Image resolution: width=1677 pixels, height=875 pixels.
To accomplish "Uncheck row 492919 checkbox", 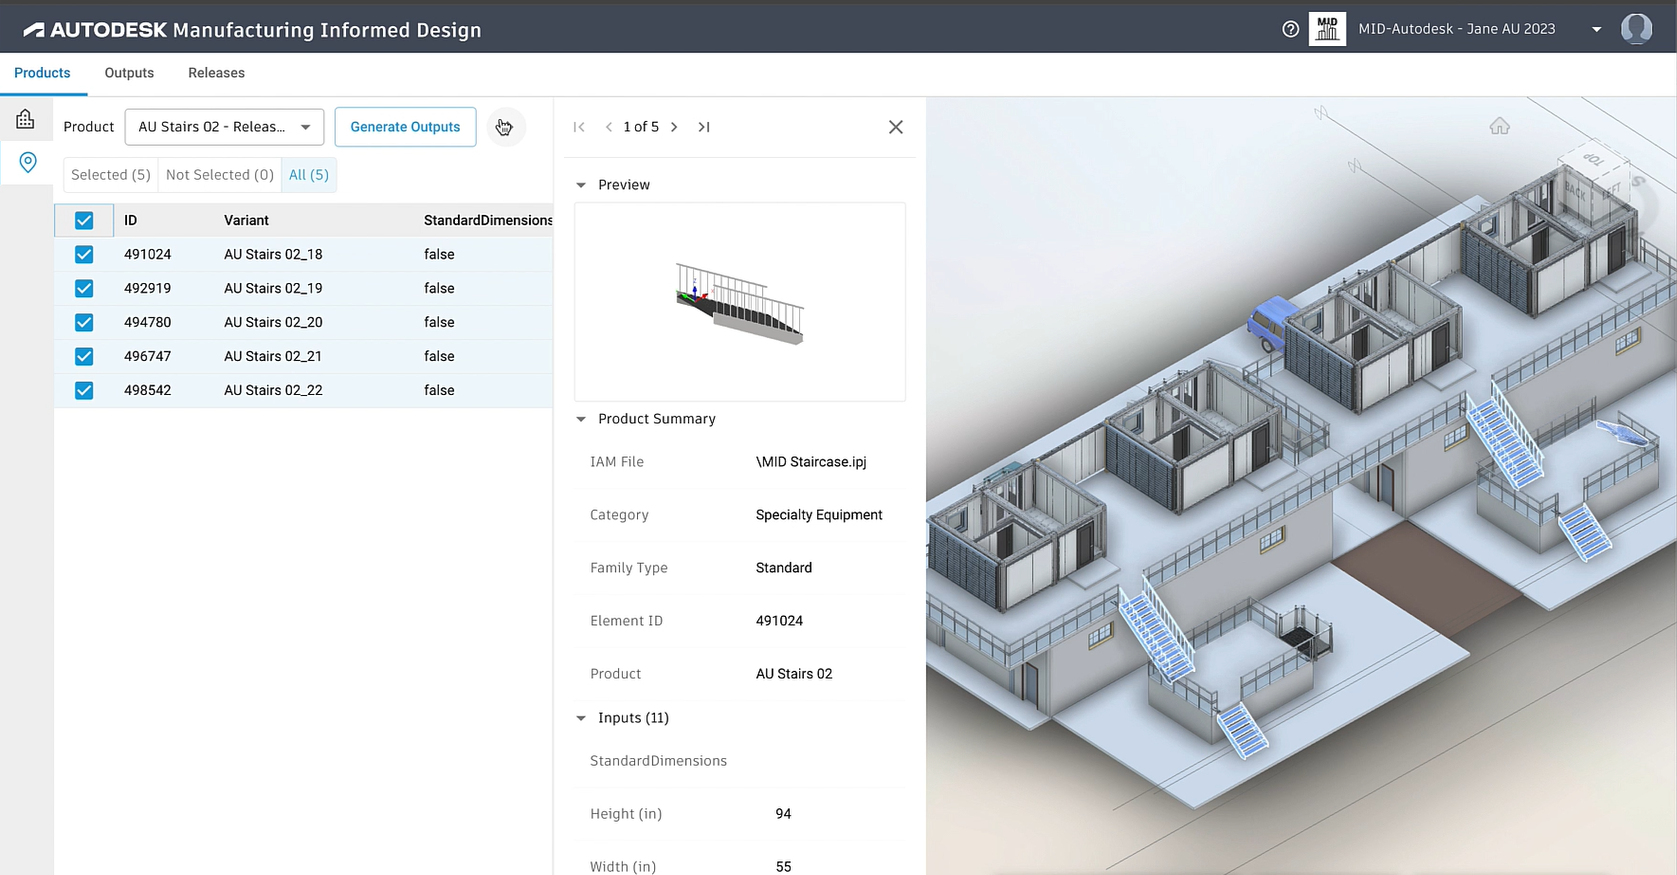I will coord(84,288).
